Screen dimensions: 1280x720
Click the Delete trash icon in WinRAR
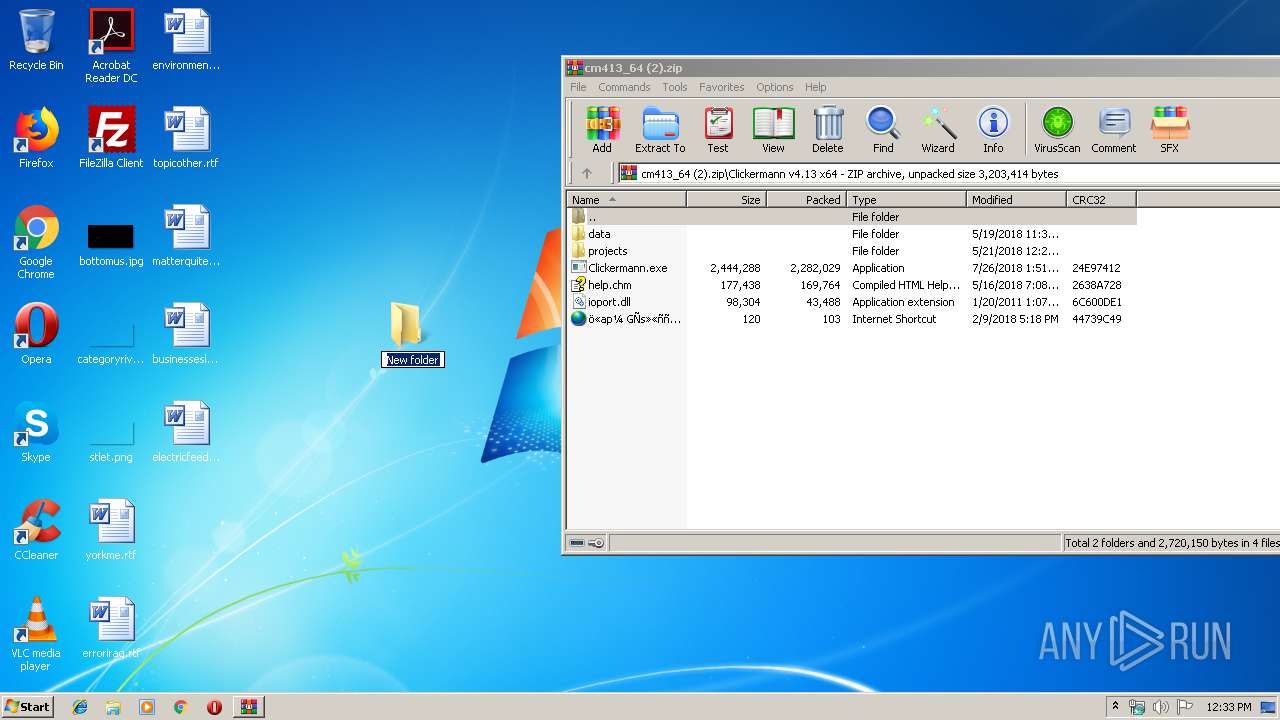pos(827,130)
